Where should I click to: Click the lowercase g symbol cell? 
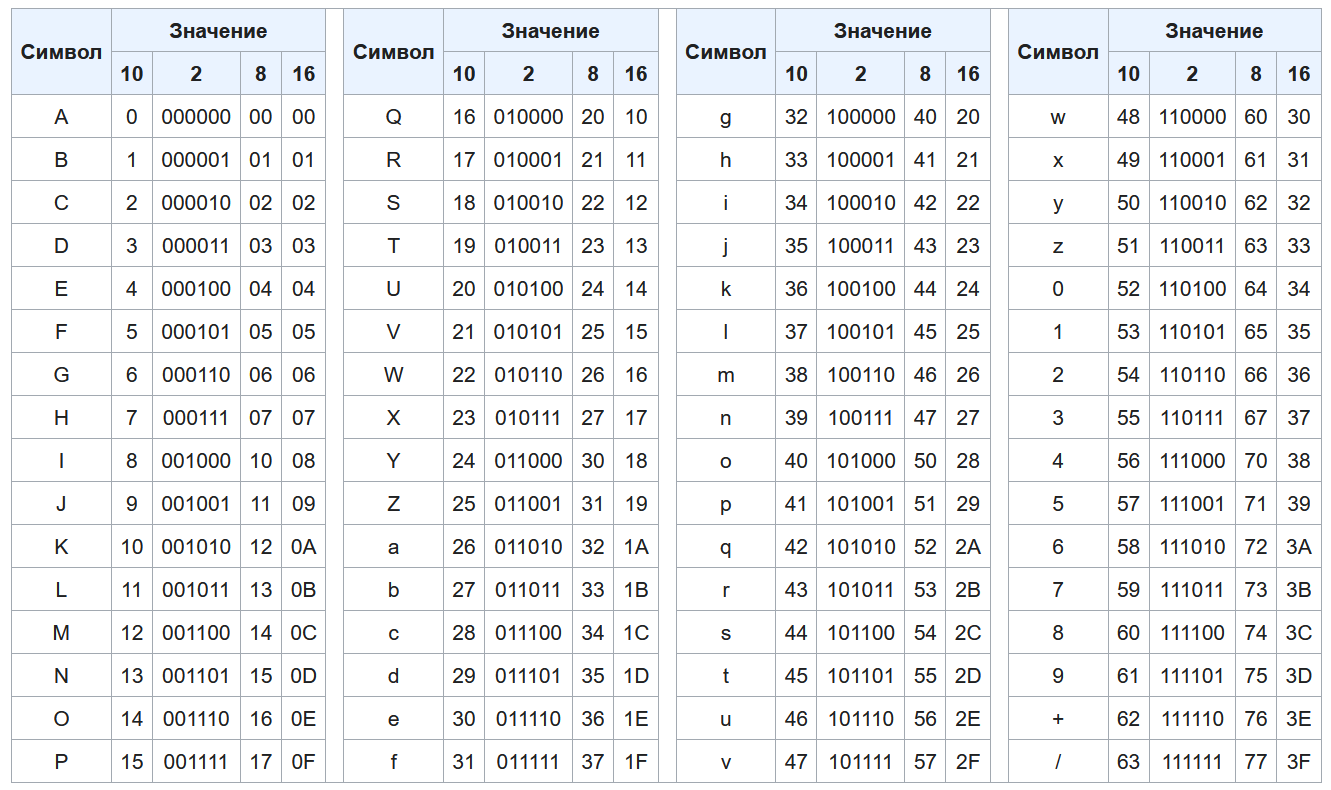[726, 117]
